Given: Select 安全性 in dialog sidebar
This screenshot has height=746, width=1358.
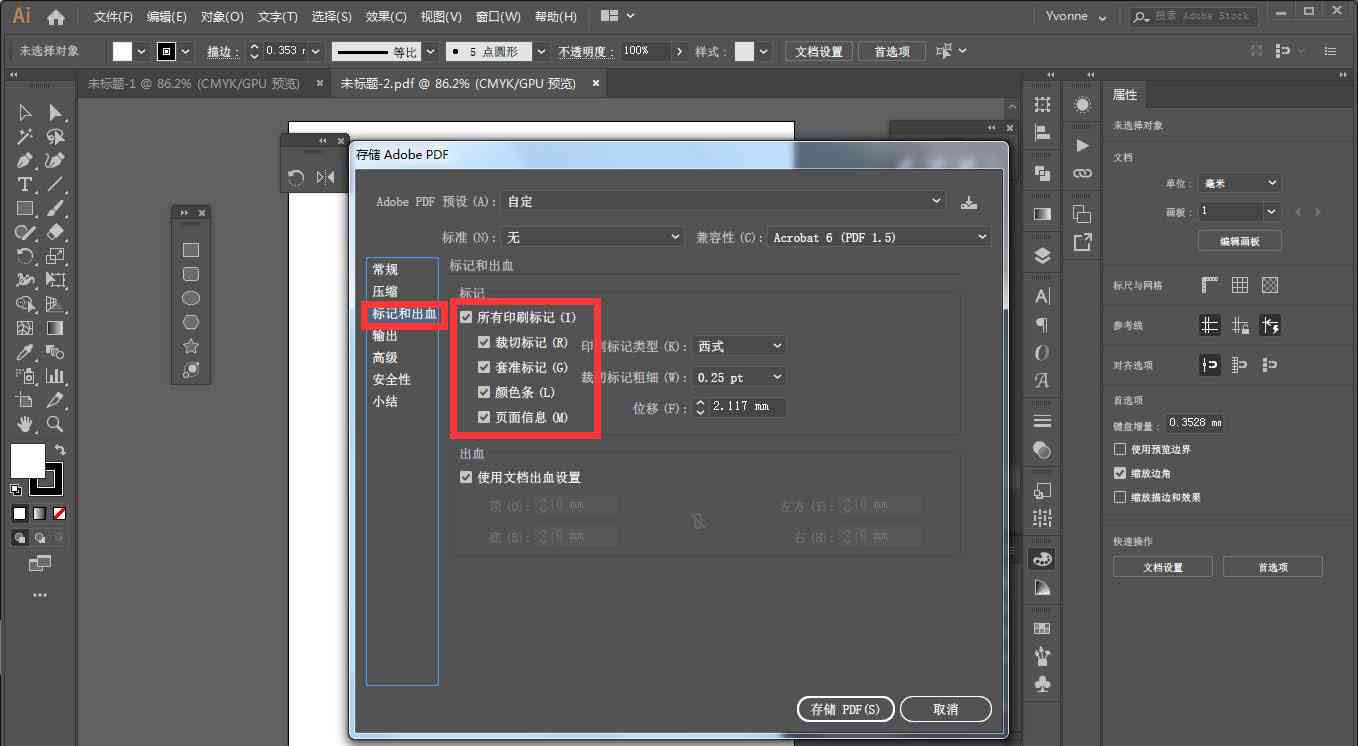Looking at the screenshot, I should [392, 380].
